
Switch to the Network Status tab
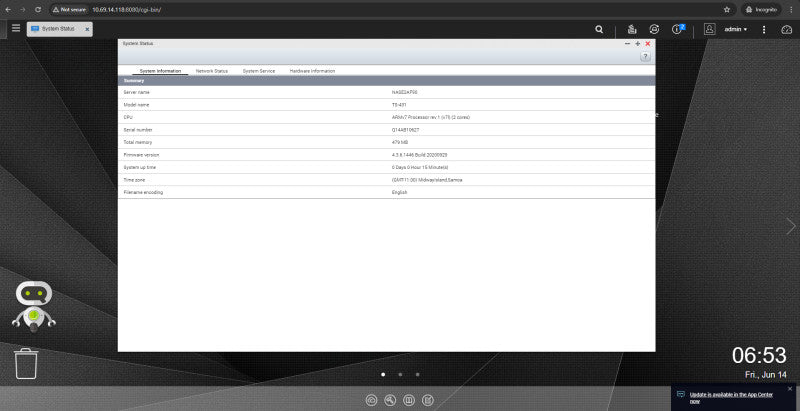coord(212,71)
